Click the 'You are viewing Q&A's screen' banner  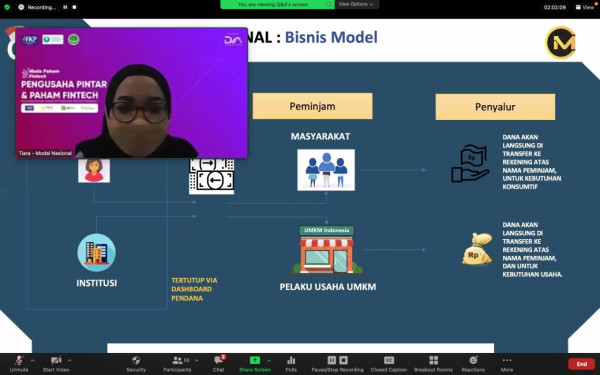pyautogui.click(x=277, y=4)
